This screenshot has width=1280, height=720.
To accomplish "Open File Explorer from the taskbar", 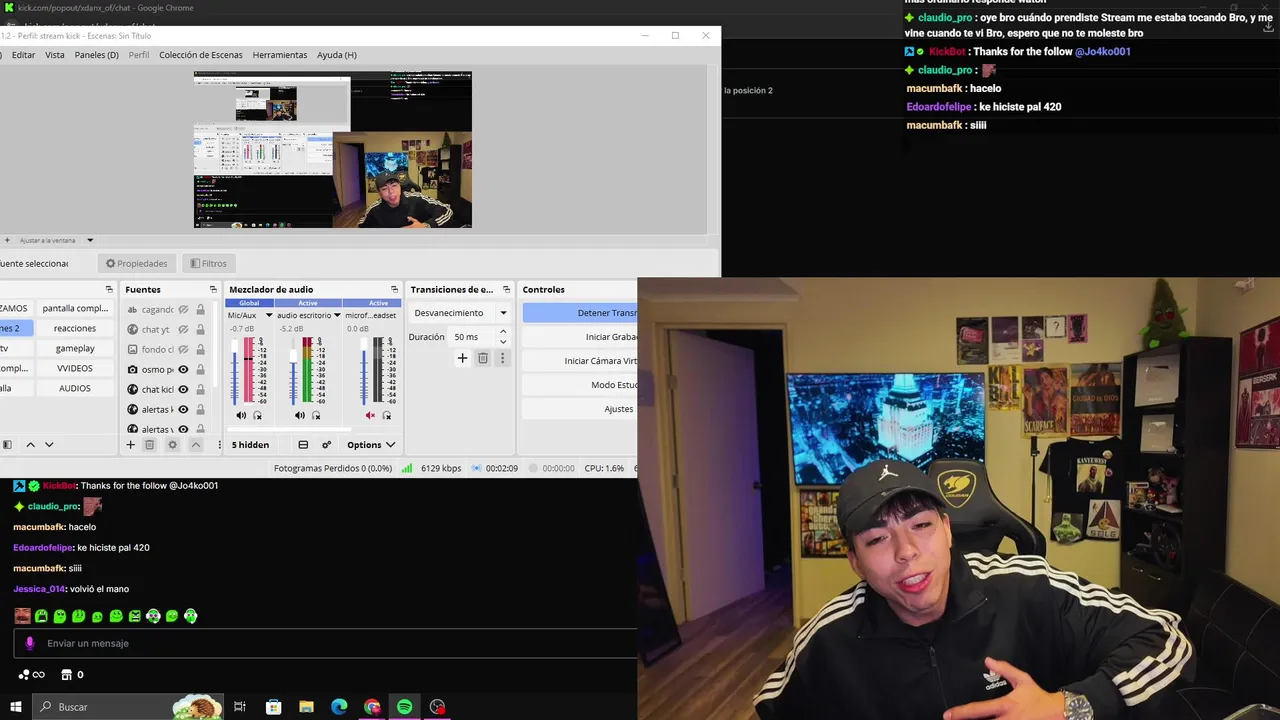I will pyautogui.click(x=306, y=707).
